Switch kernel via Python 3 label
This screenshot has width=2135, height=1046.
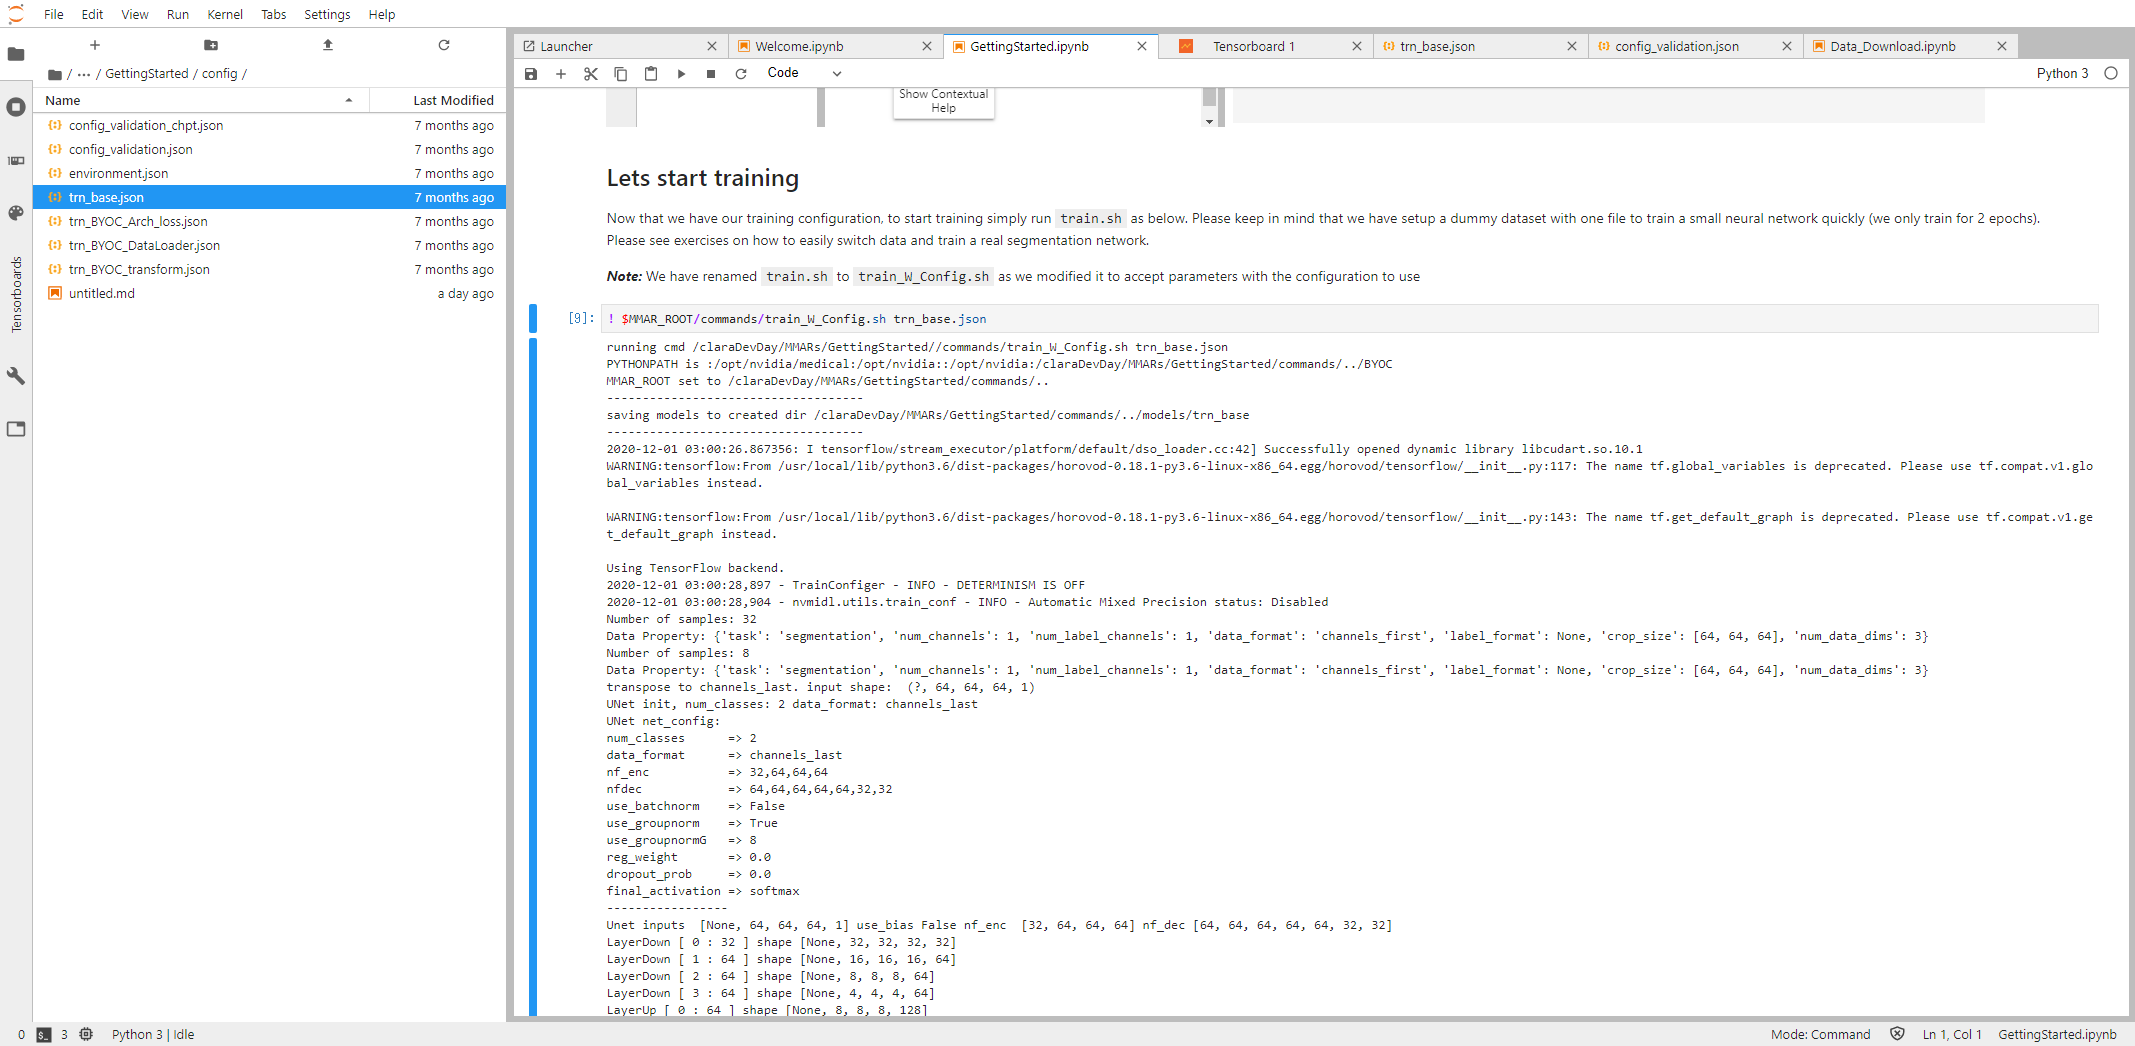click(2062, 73)
